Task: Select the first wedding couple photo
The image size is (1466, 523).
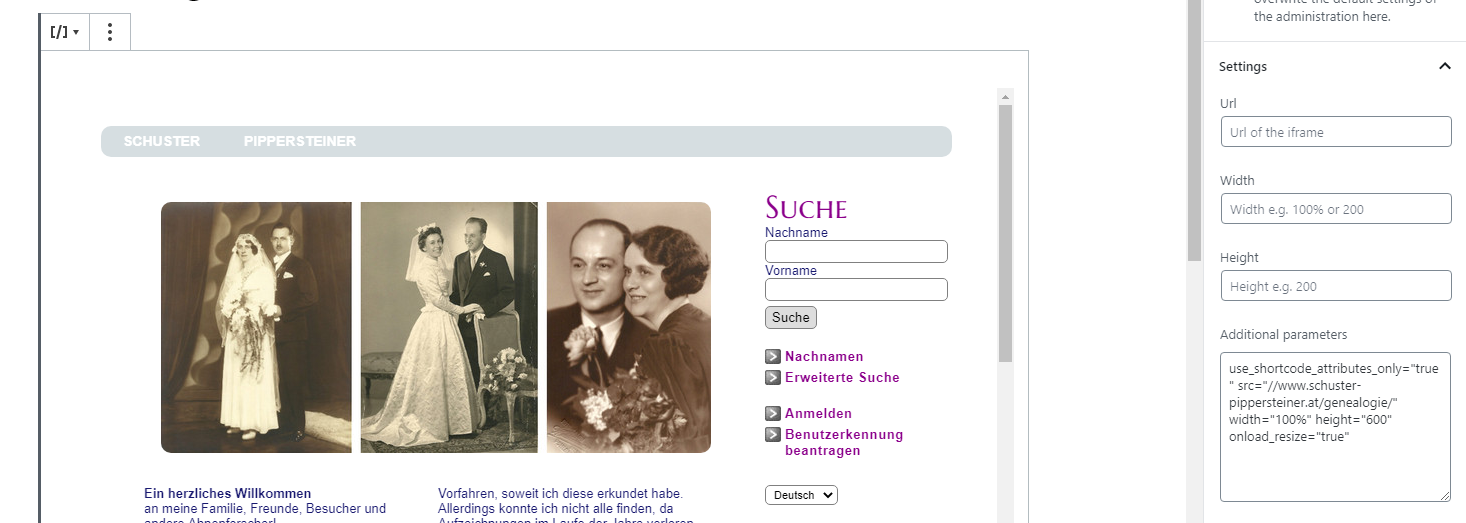Action: [256, 327]
